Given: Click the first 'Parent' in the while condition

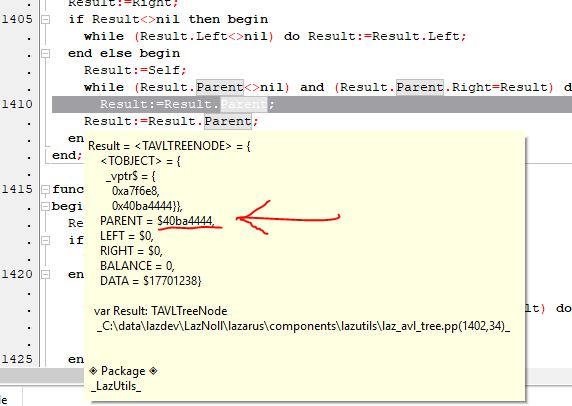Looking at the screenshot, I should click(x=220, y=87).
